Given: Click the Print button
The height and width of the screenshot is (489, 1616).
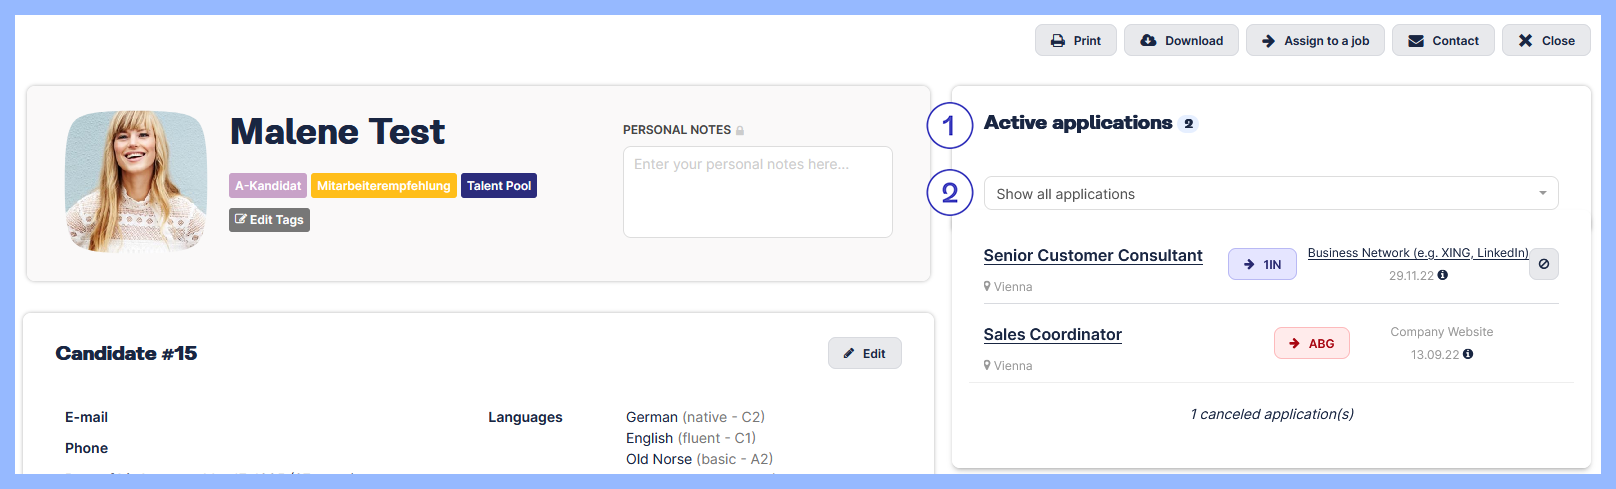Looking at the screenshot, I should pyautogui.click(x=1075, y=41).
